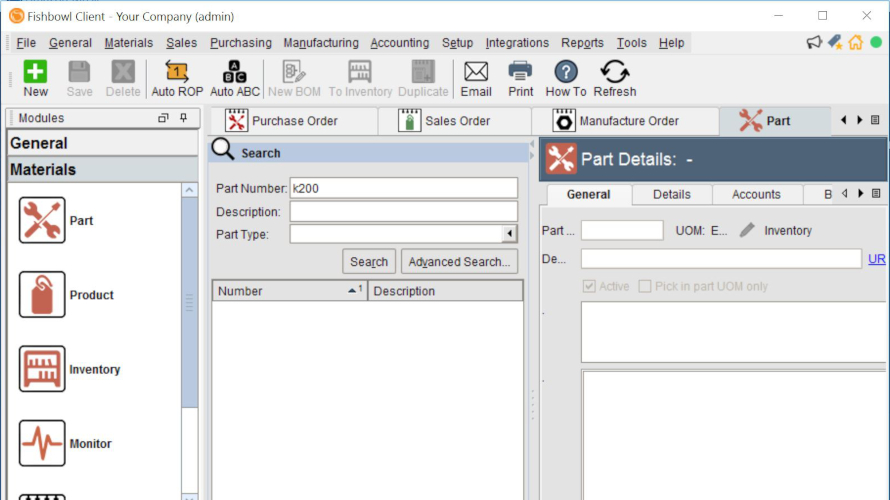Open the Tools menu
Image resolution: width=890 pixels, height=500 pixels.
(x=631, y=43)
